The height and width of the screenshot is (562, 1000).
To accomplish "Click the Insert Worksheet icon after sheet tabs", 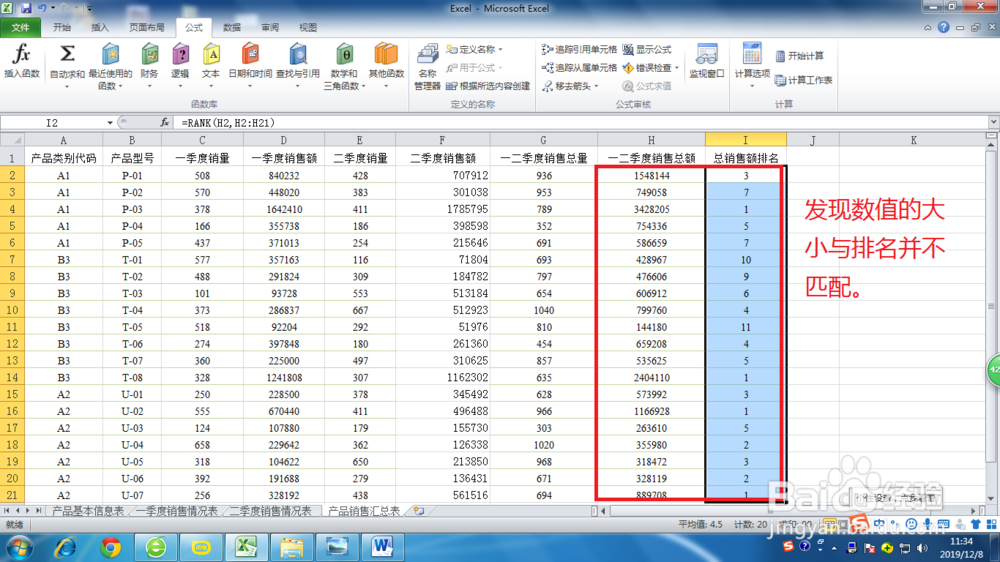I will (x=419, y=511).
